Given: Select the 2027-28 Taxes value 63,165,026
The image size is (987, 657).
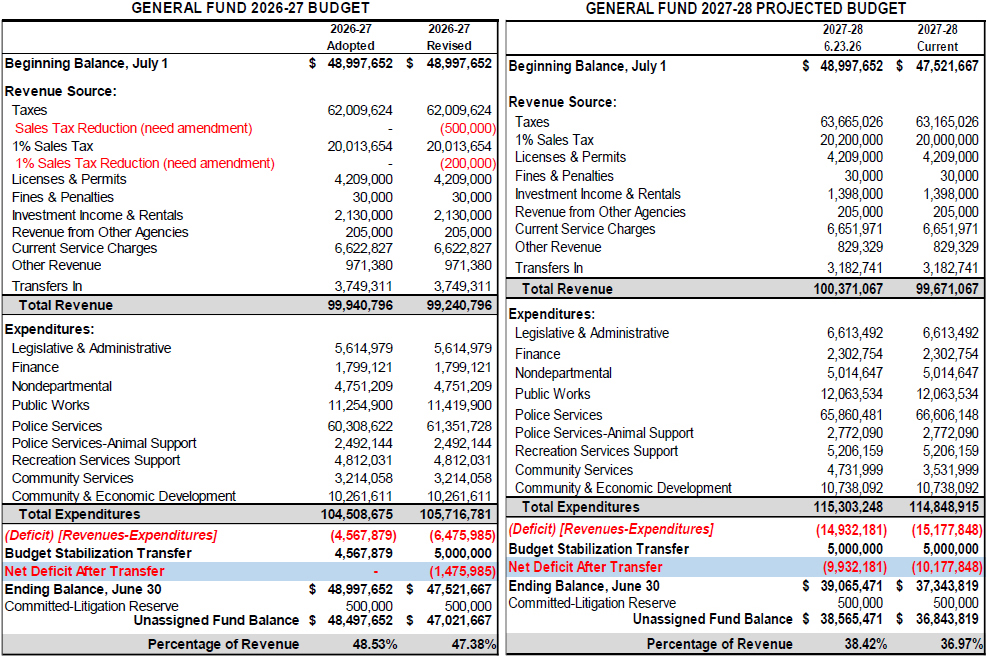Looking at the screenshot, I should pos(947,121).
